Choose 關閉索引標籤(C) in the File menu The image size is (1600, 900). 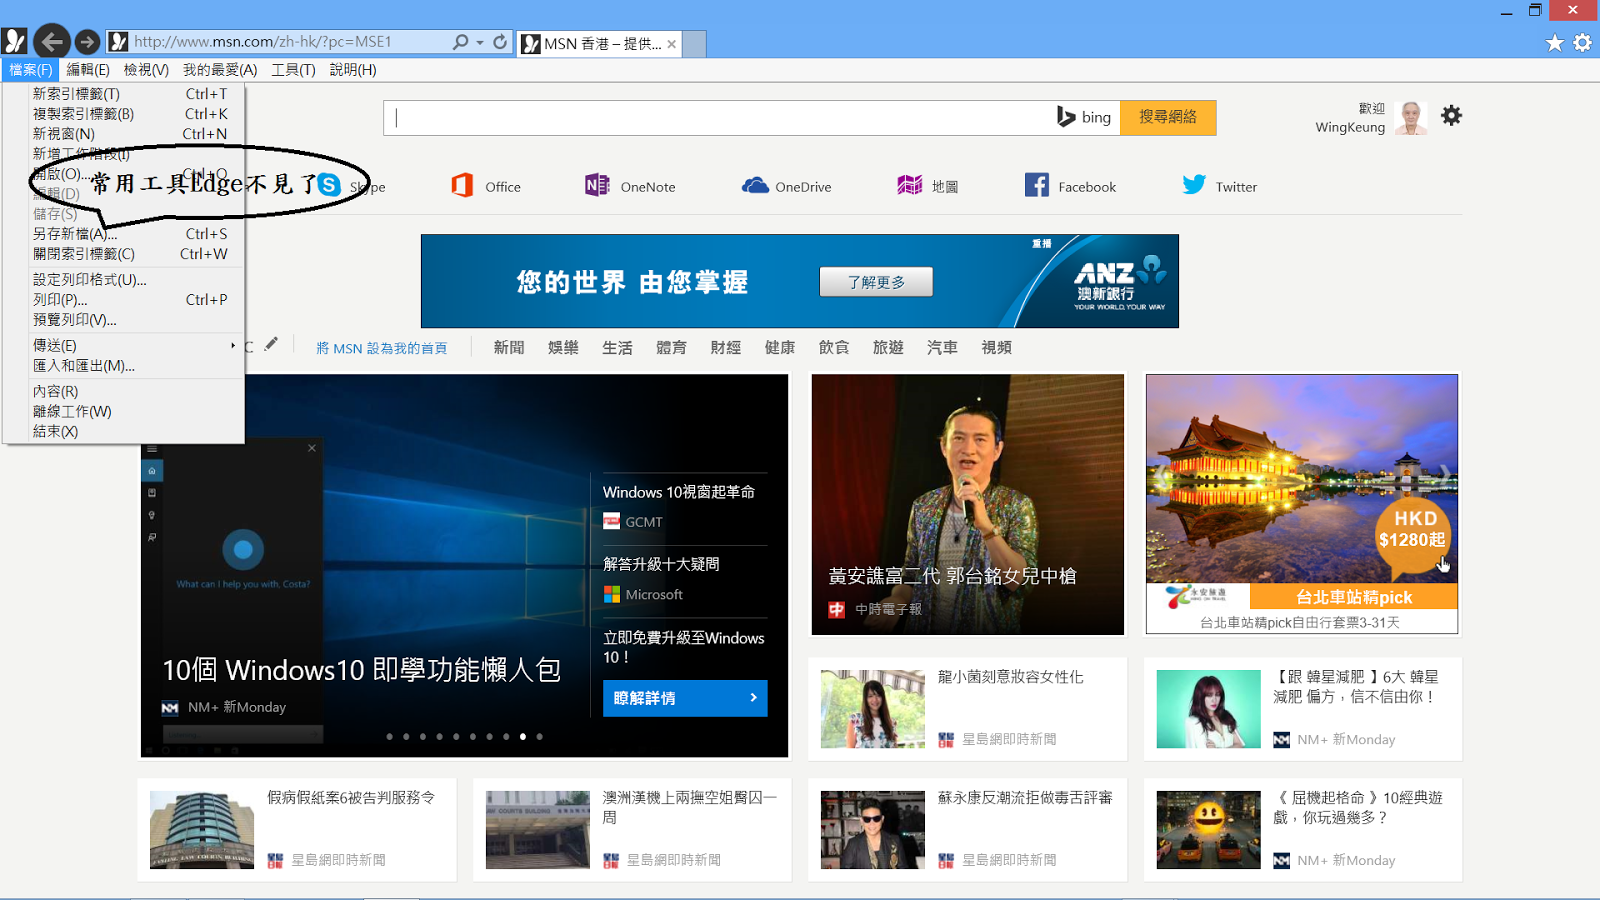click(124, 254)
